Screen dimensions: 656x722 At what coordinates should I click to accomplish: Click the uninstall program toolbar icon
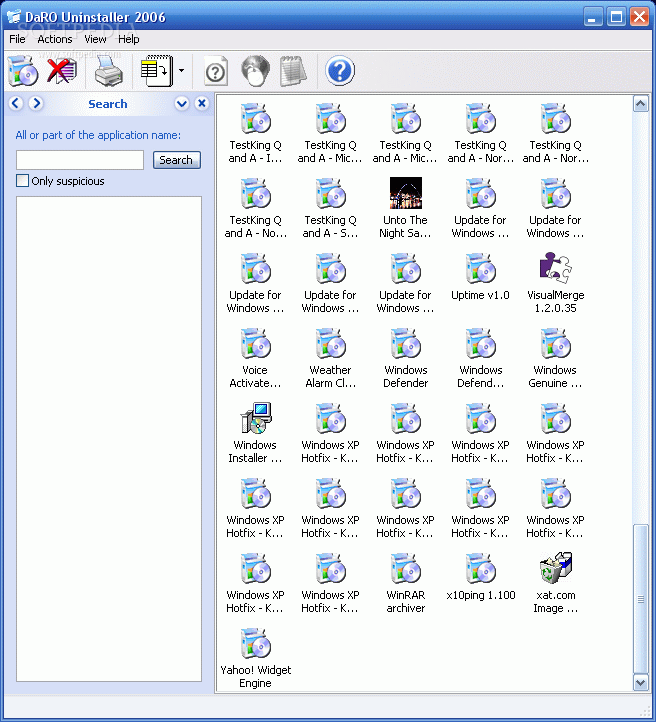click(23, 71)
